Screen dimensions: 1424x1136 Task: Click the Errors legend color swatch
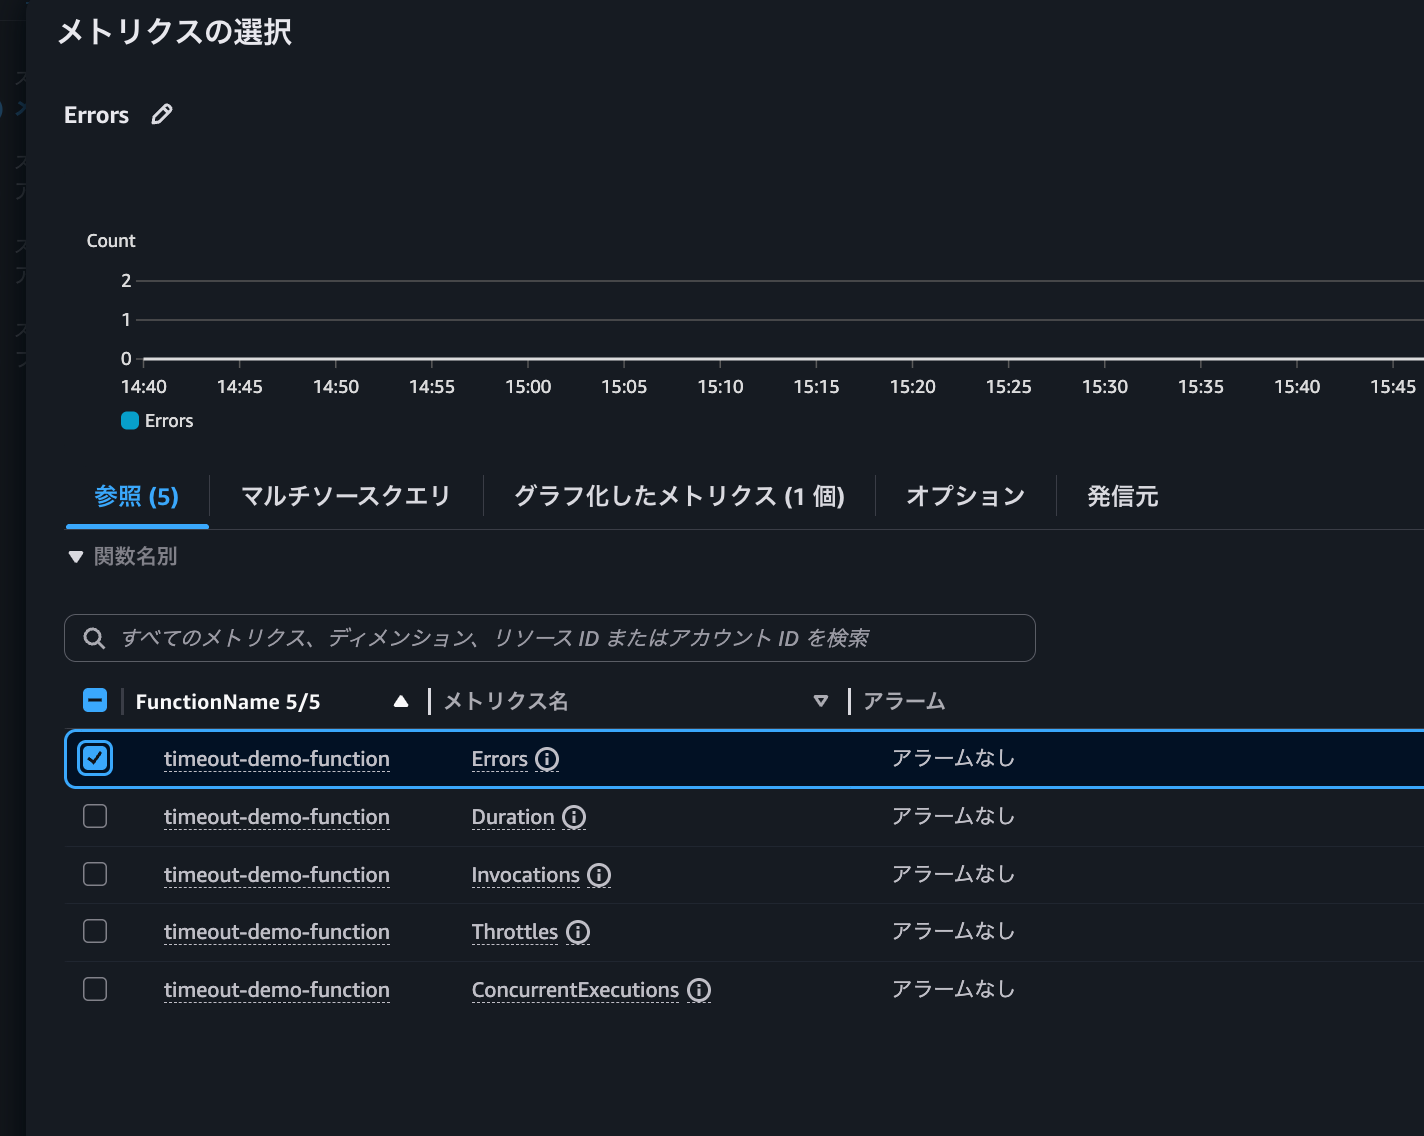[x=130, y=420]
